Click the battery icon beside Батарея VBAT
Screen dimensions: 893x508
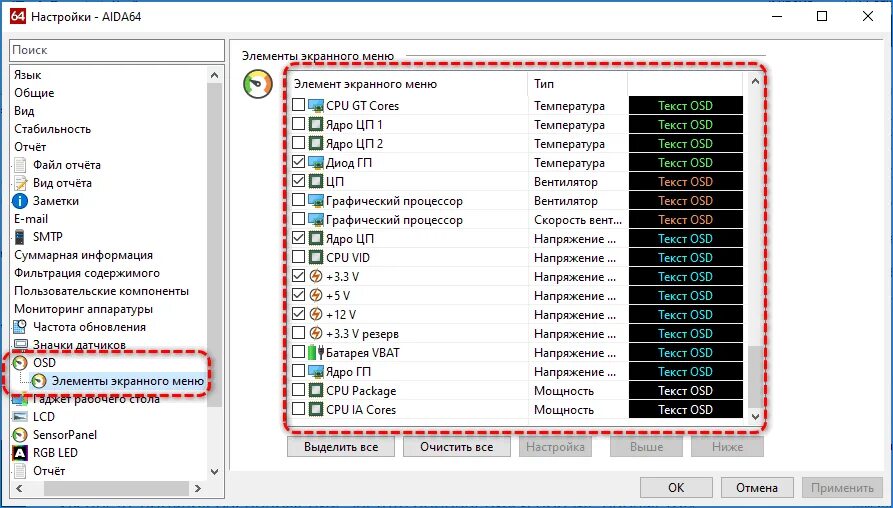(x=316, y=353)
